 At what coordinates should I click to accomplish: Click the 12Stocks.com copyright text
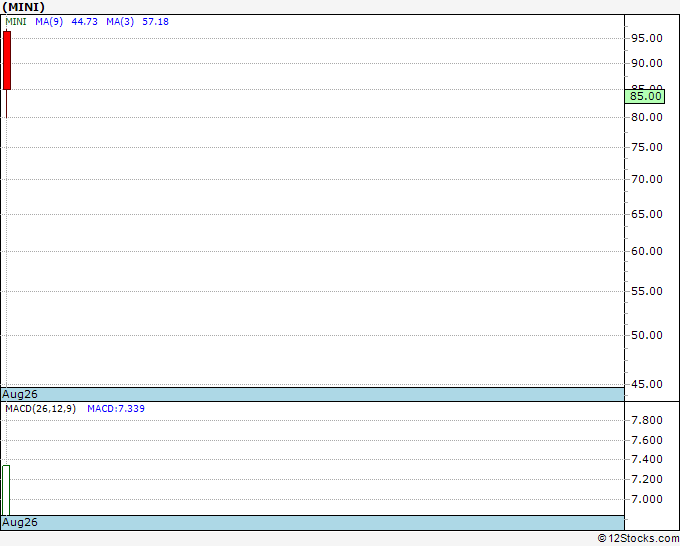click(x=638, y=539)
